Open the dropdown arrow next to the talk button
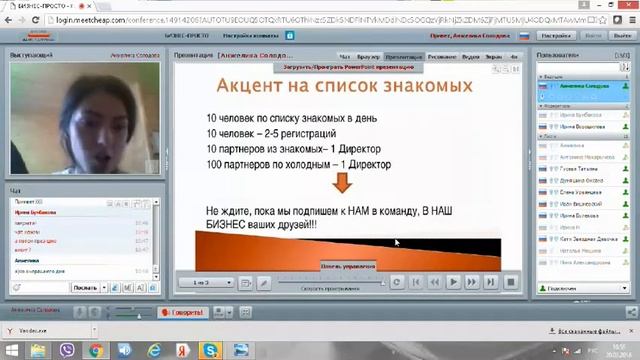The image size is (640, 360). point(229,313)
